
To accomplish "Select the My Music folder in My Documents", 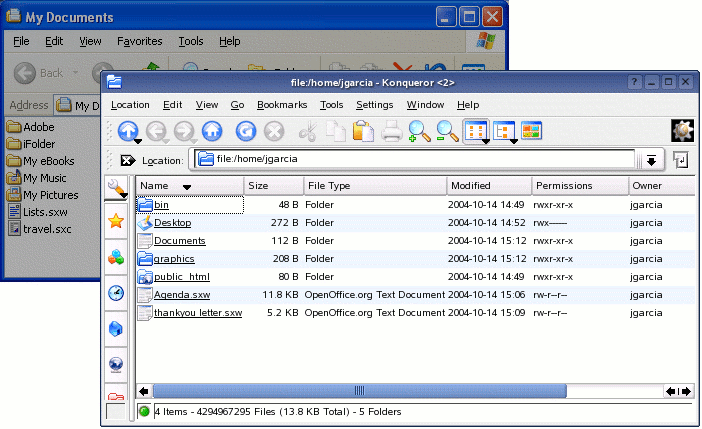I will coord(46,178).
